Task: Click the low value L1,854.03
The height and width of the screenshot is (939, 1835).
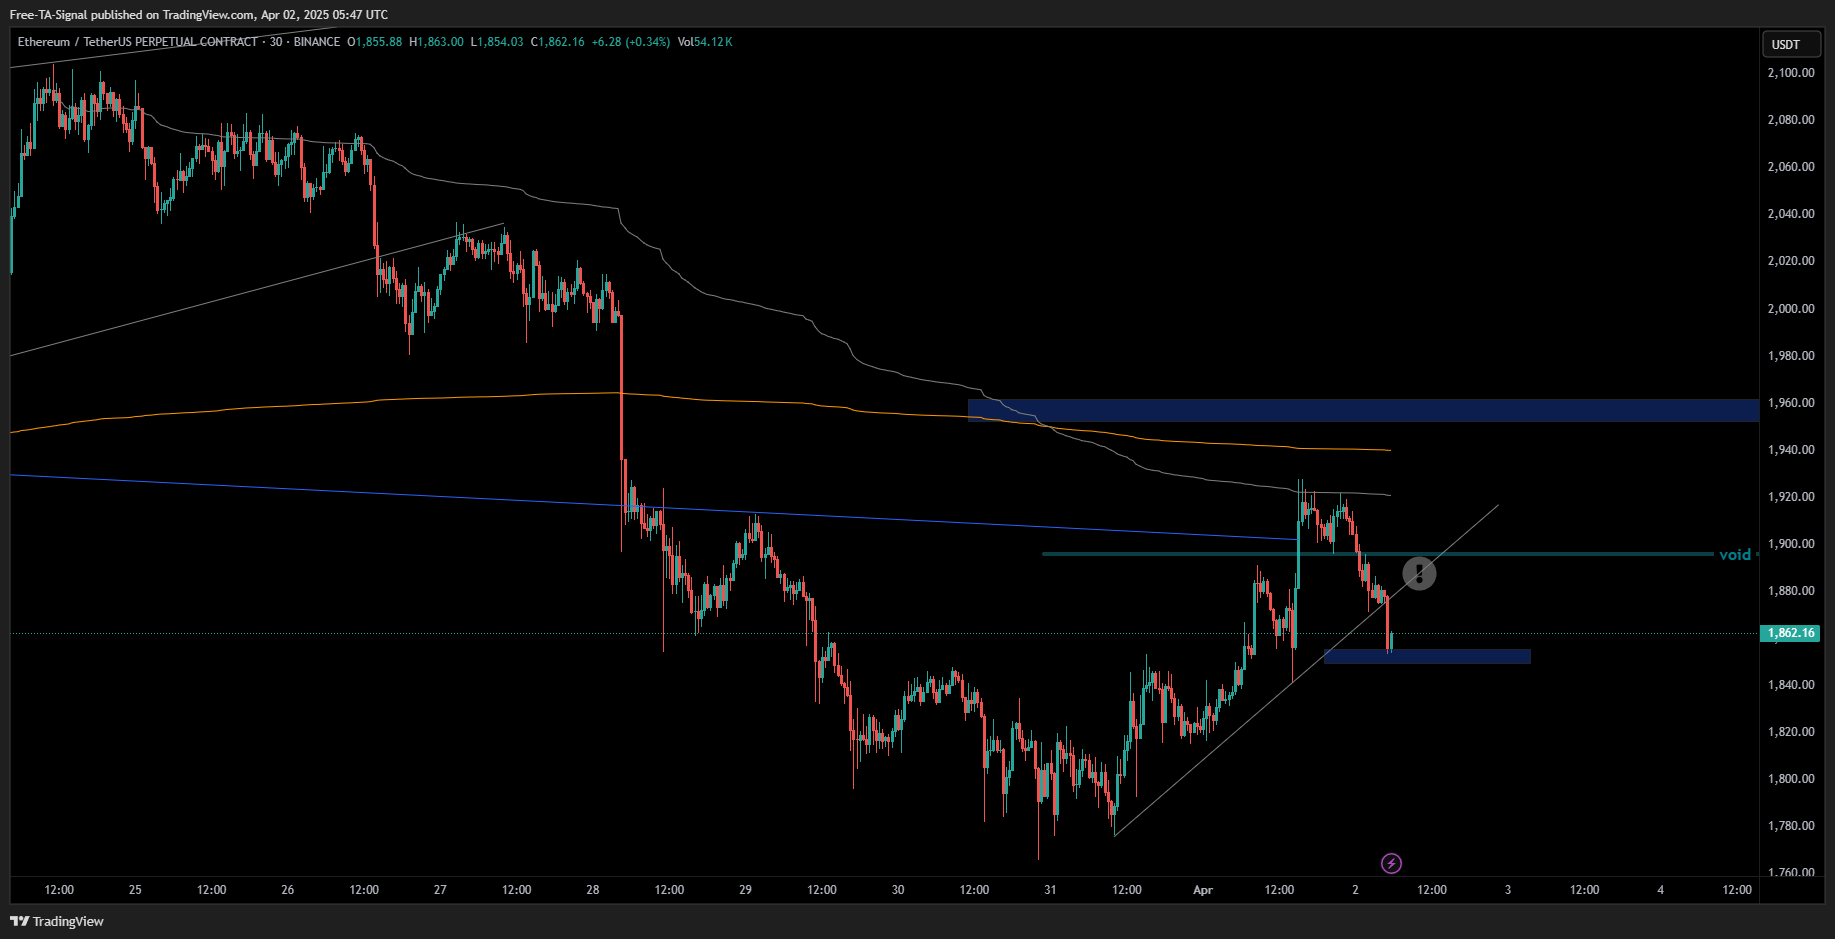Action: [497, 42]
